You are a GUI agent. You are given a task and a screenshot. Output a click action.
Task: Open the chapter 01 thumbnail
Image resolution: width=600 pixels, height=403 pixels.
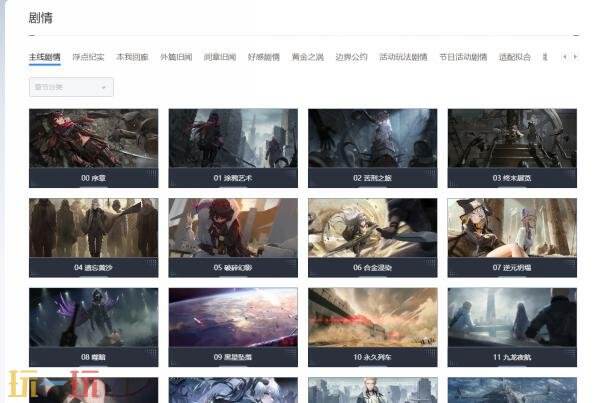(x=233, y=138)
